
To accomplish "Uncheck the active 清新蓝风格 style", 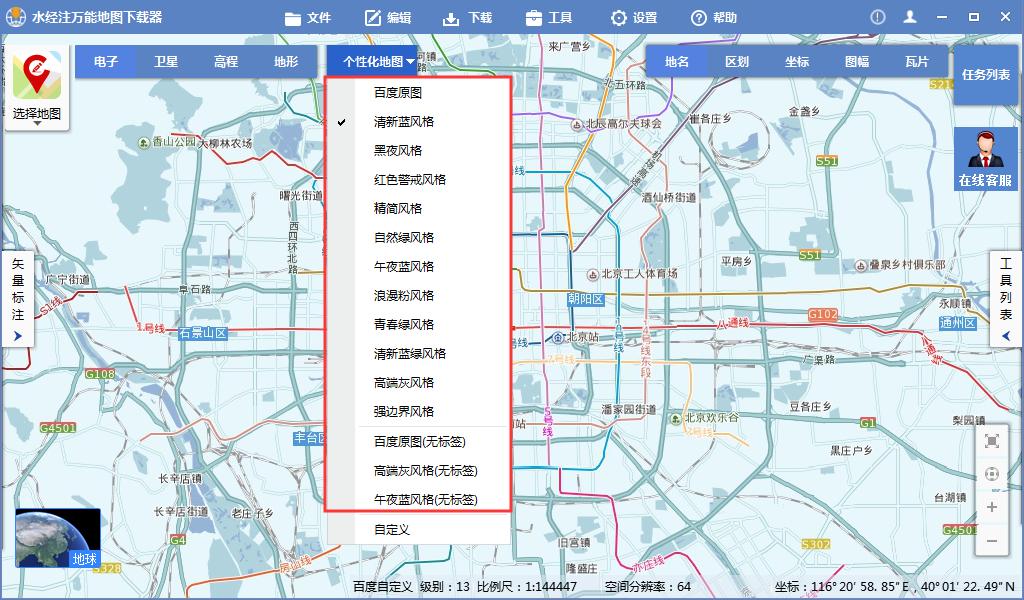I will tap(403, 121).
